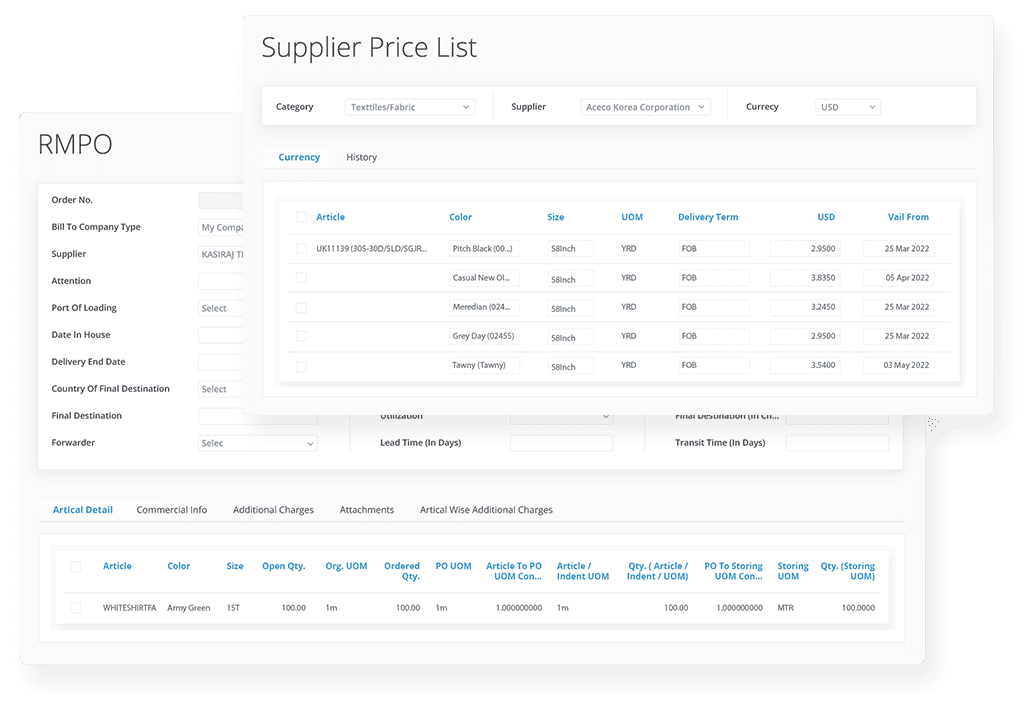The image size is (1030, 716).
Task: Click FOB delivery term in Tawny row
Action: coord(714,365)
